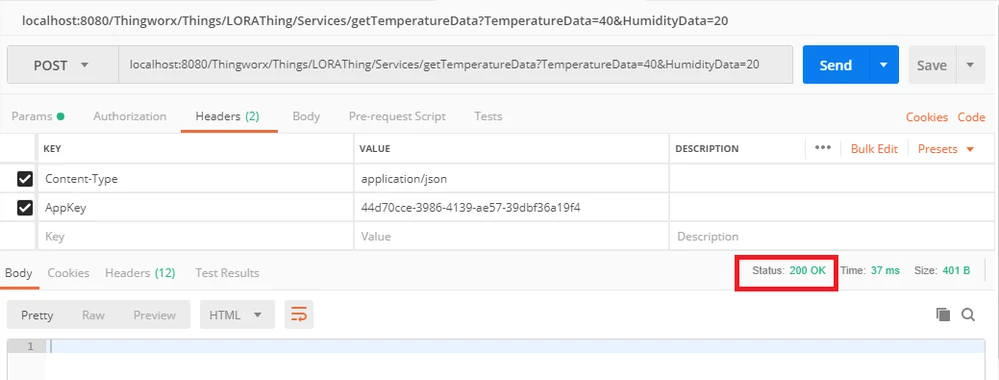Uncheck the Content-Type header checkbox
The image size is (999, 380).
click(x=25, y=180)
